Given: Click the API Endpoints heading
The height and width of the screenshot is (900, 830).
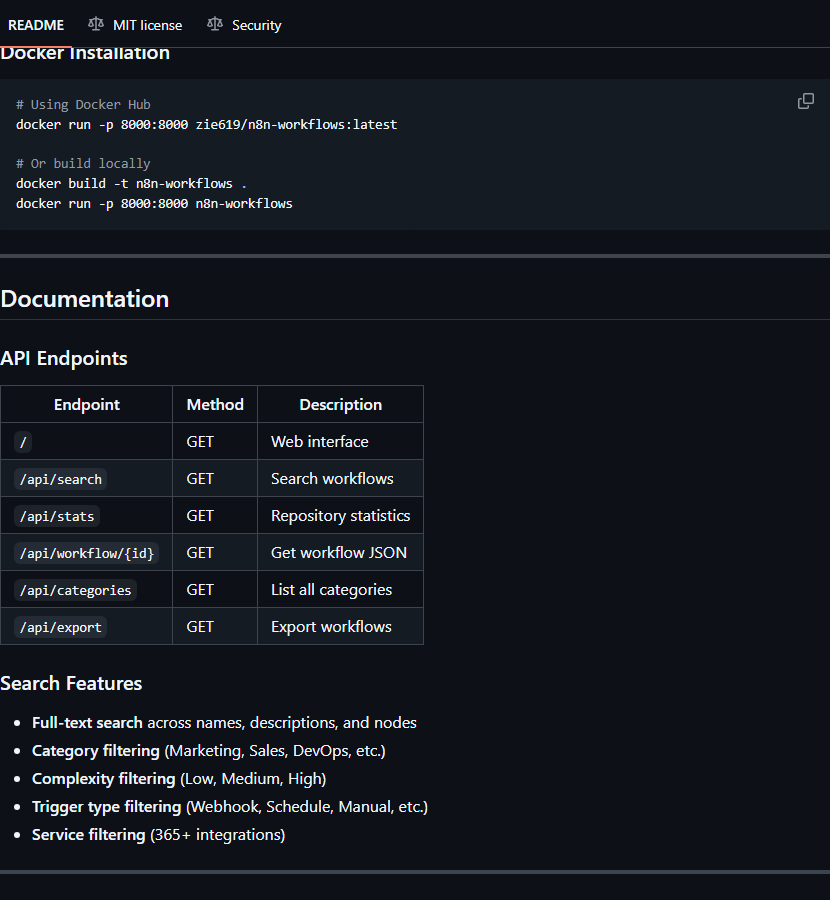Looking at the screenshot, I should (x=64, y=358).
